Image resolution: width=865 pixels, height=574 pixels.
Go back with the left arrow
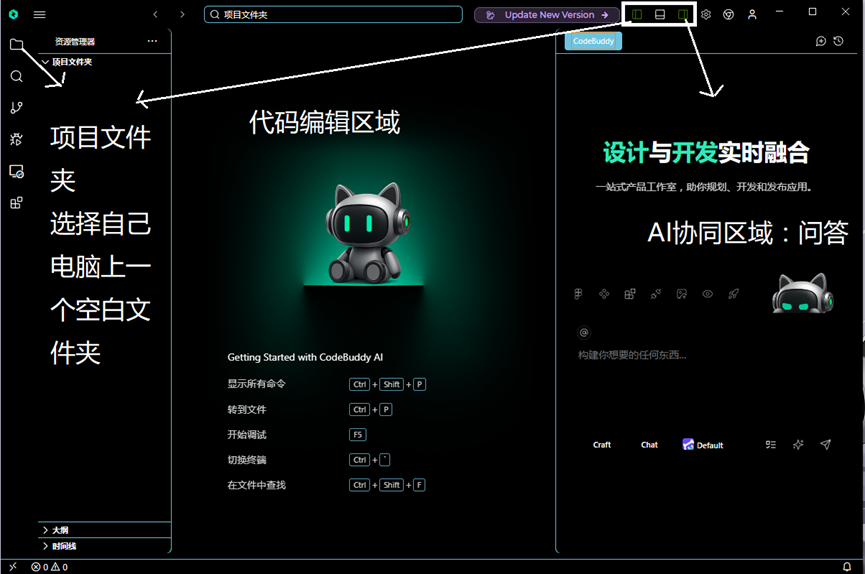coord(156,15)
